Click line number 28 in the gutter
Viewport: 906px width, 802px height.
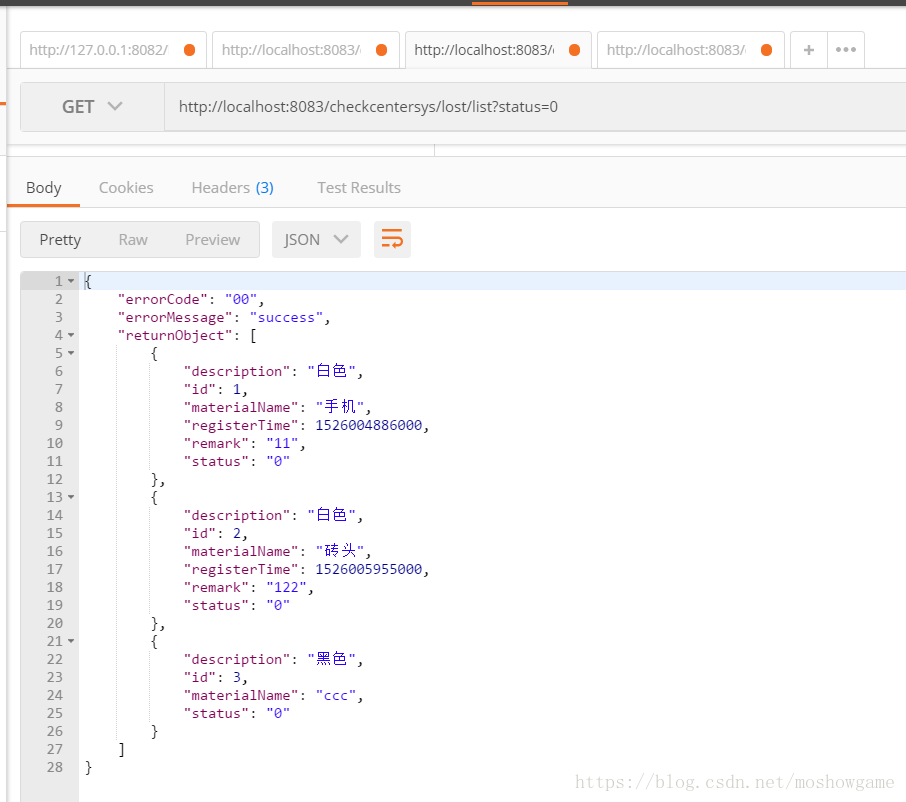pyautogui.click(x=55, y=767)
